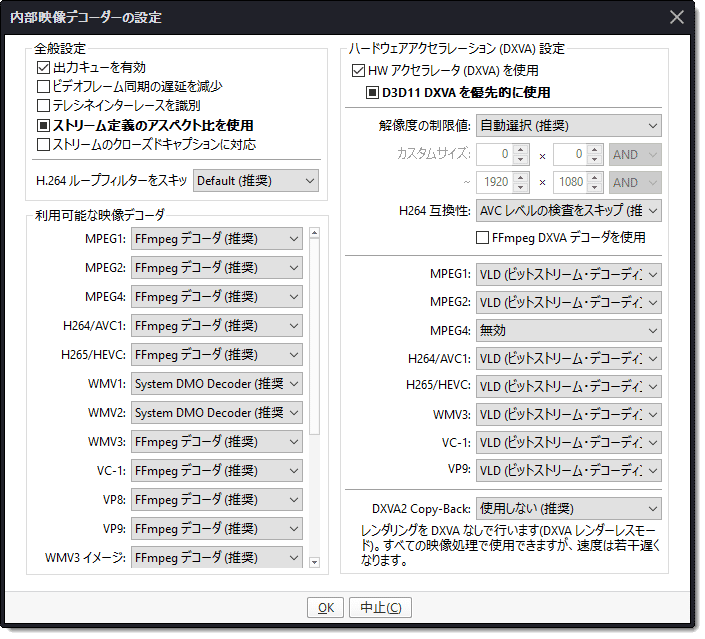Open the lower AND condition dropdown
Viewport: 705px width, 639px height.
point(635,182)
